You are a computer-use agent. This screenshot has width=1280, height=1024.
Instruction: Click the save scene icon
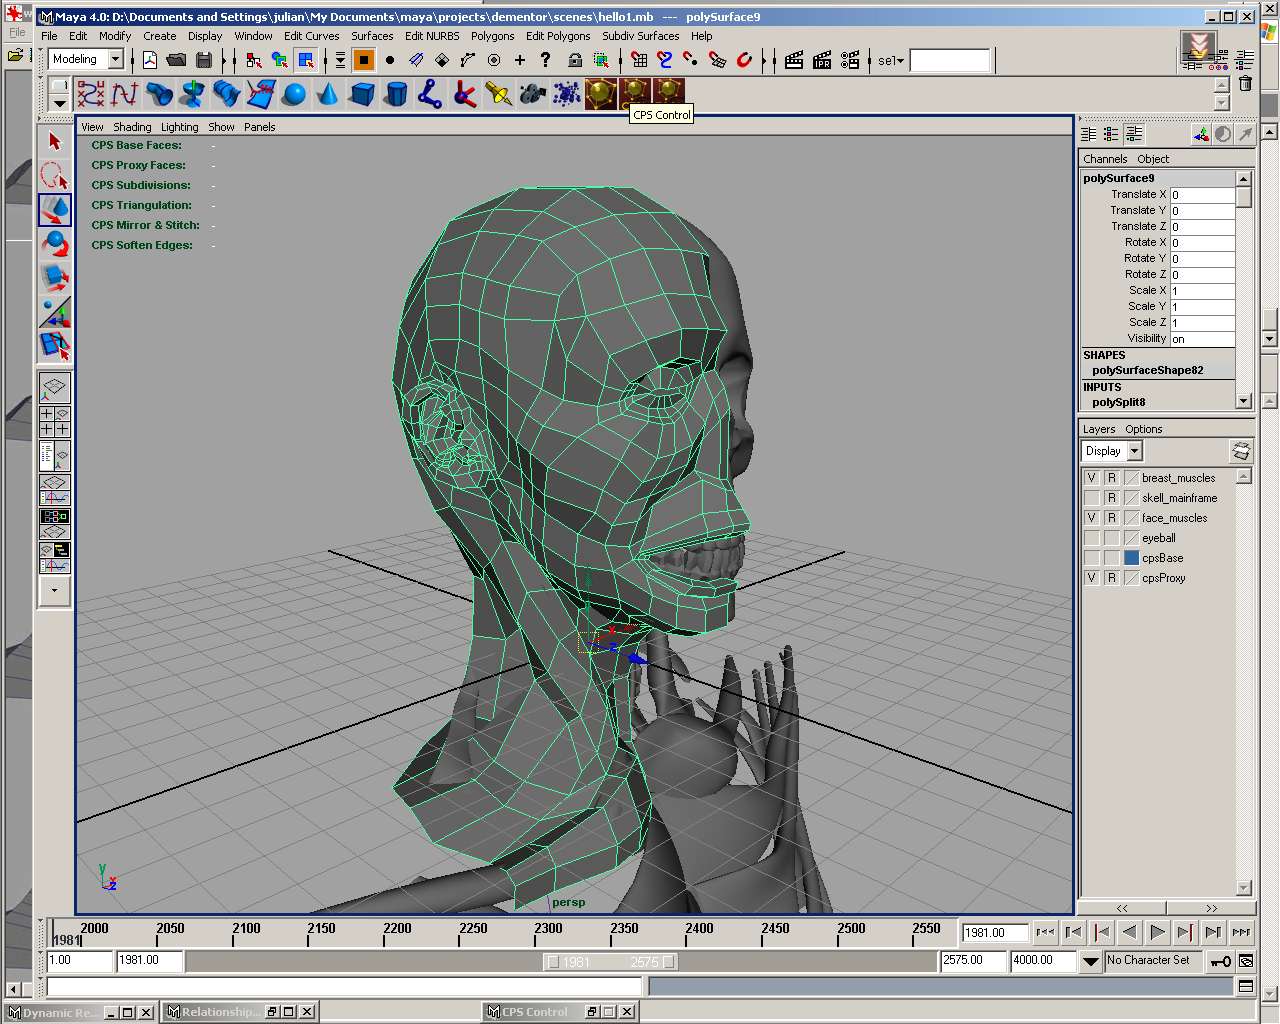[204, 60]
